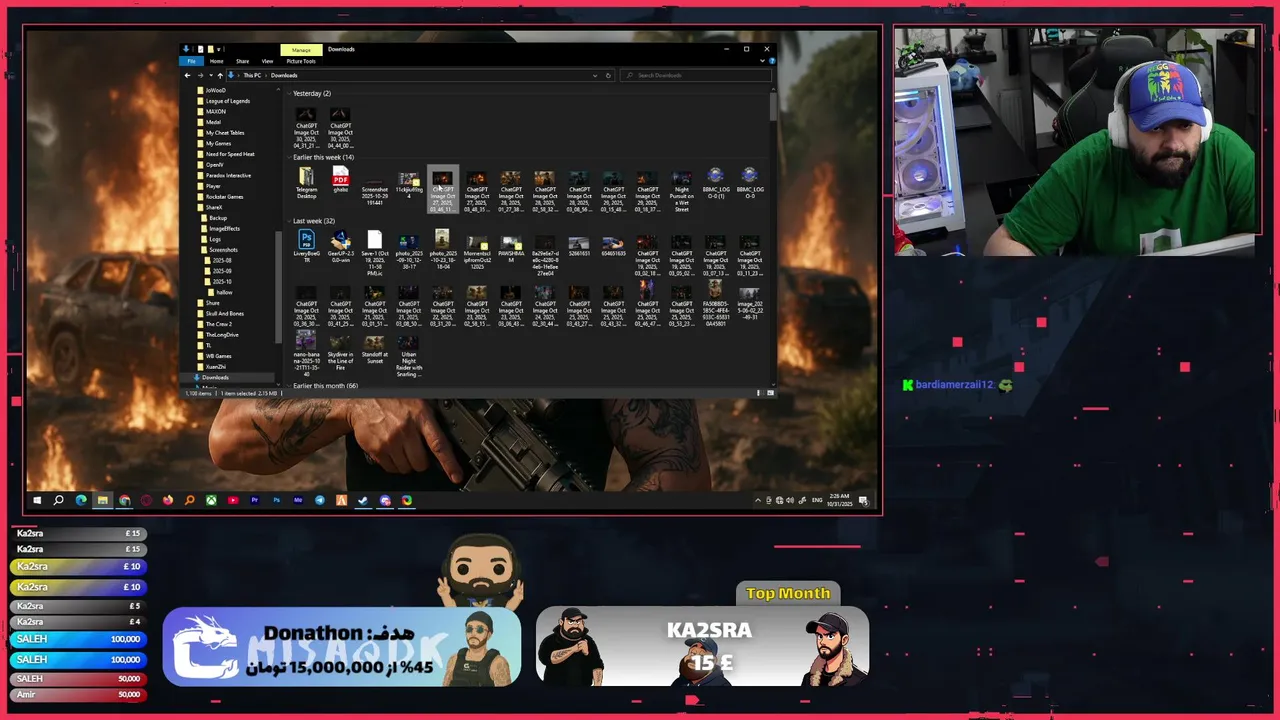
Task: Collapse the Earlier this week (14) group
Action: pyautogui.click(x=289, y=157)
